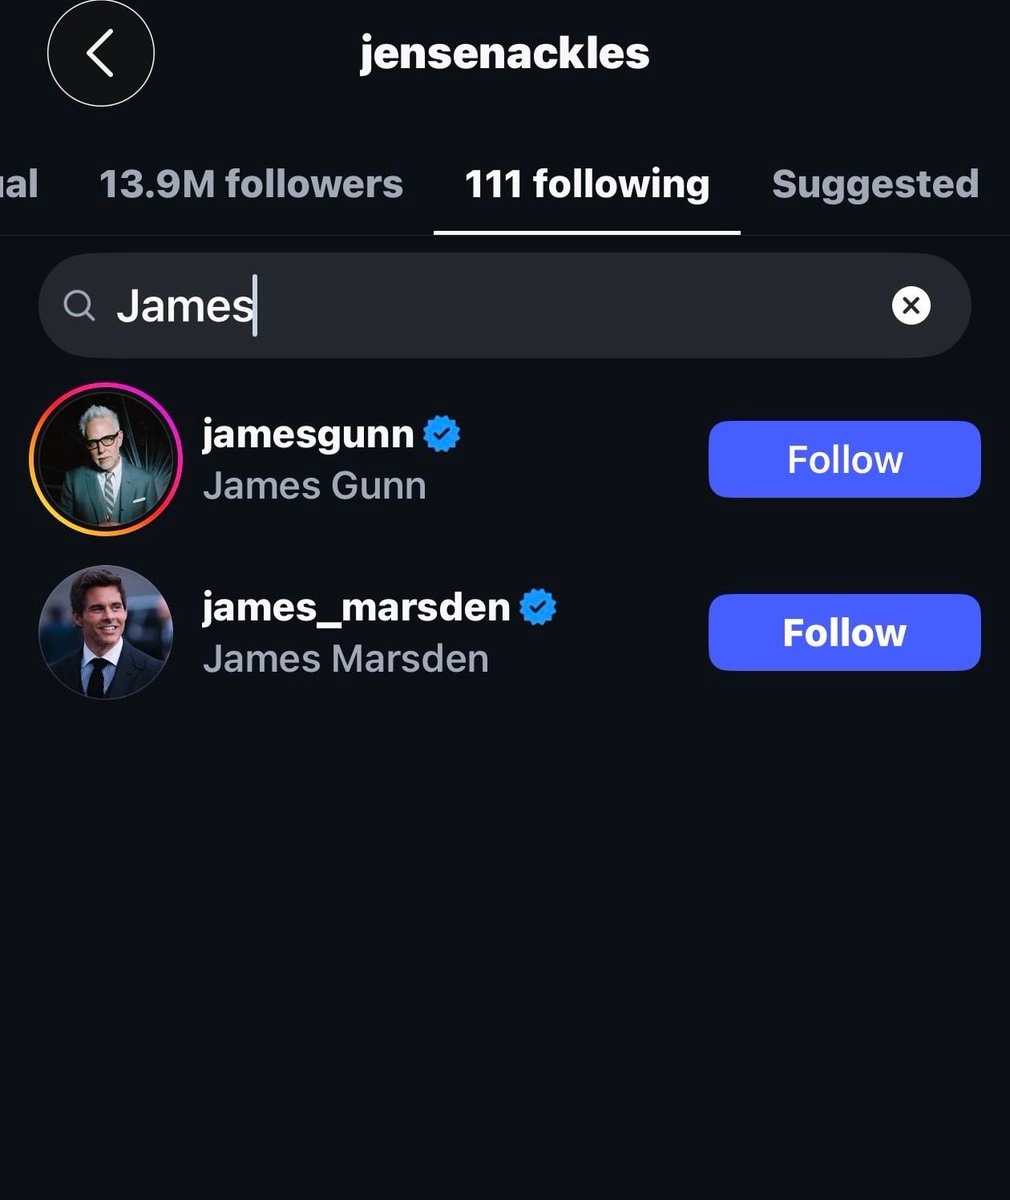Switch to the 13.9M followers tab

pos(251,184)
